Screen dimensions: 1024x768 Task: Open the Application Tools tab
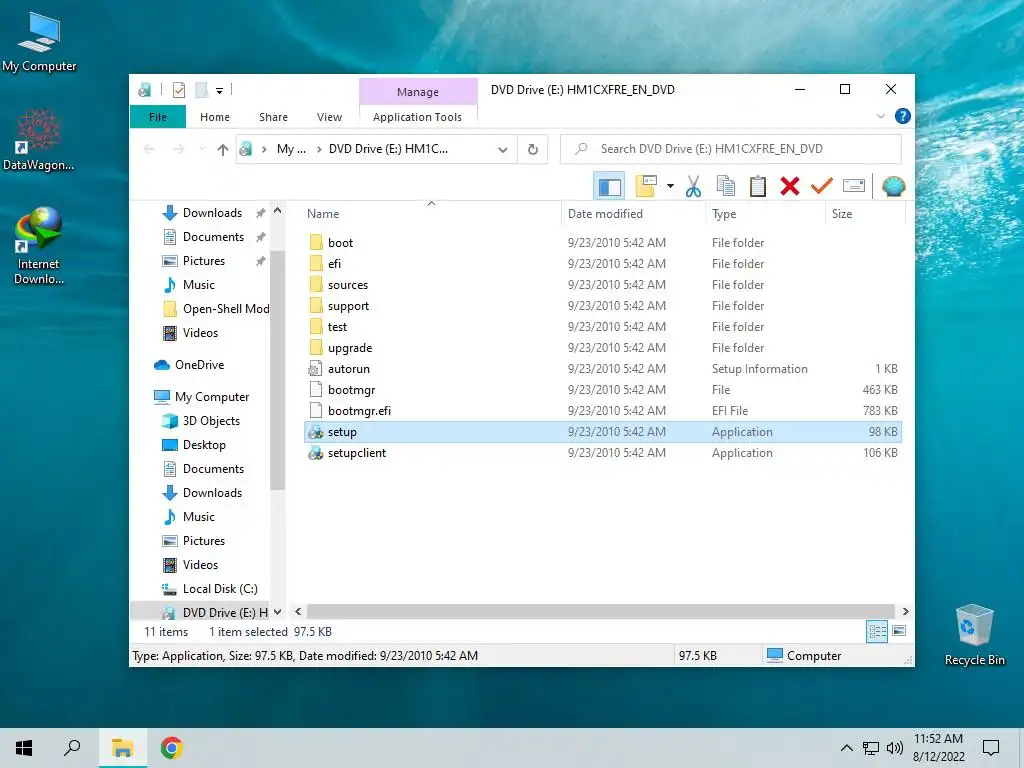click(417, 117)
